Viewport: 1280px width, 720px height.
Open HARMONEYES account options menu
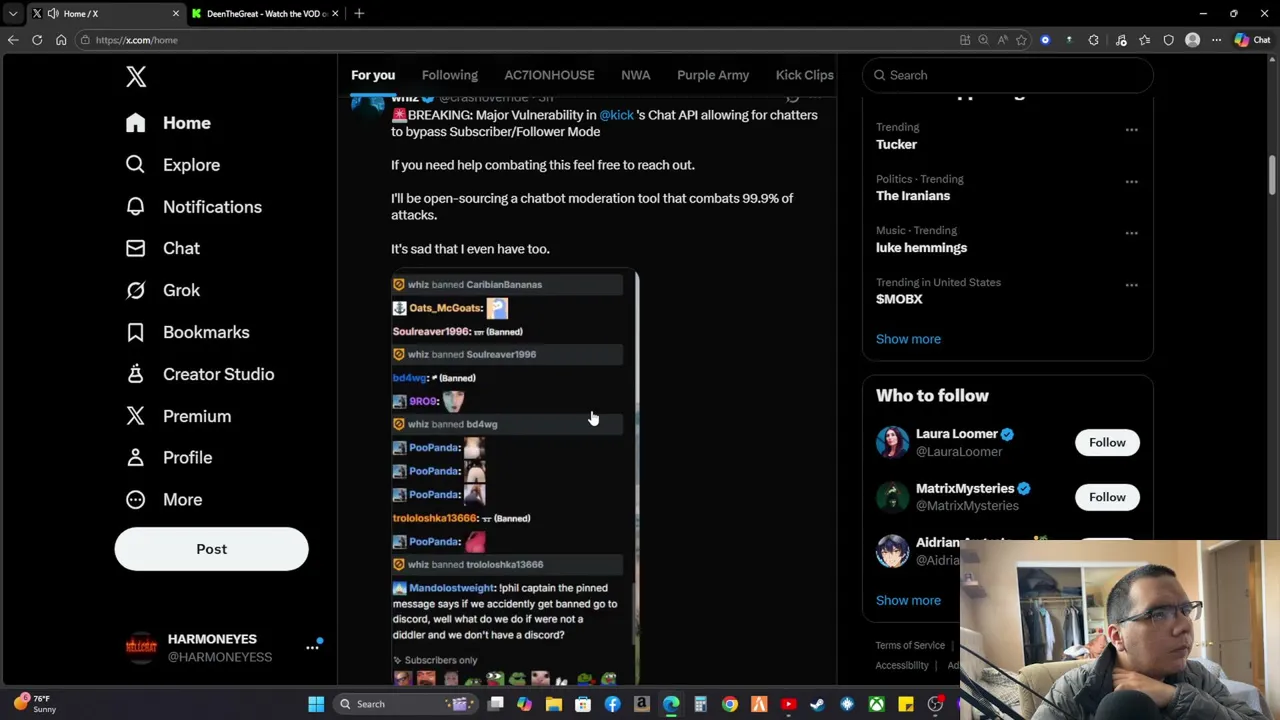coord(312,648)
